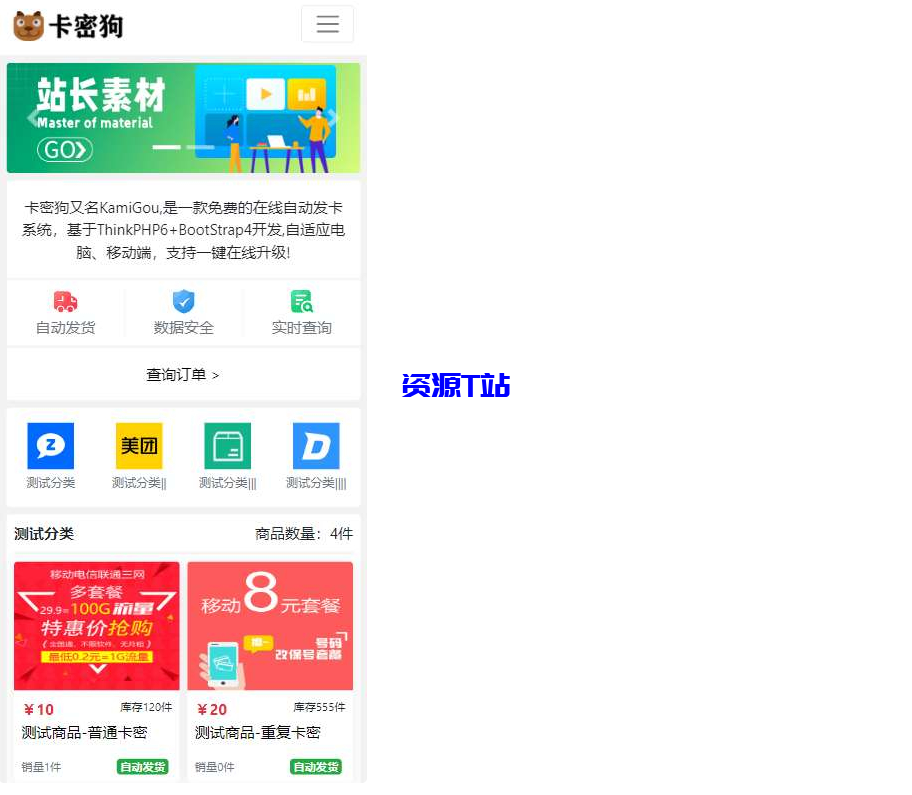Select the yellow 美团 category icon
This screenshot has height=795, width=912.
(138, 445)
